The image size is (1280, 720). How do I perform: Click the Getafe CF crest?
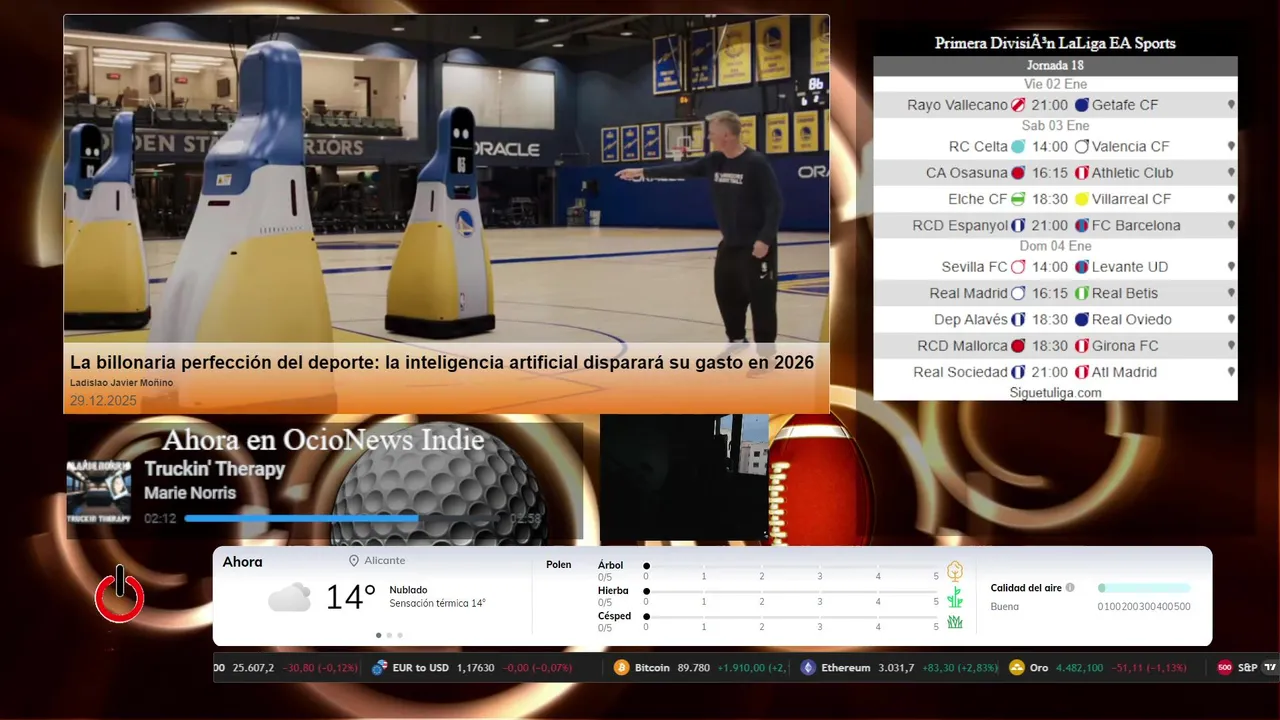(x=1082, y=105)
